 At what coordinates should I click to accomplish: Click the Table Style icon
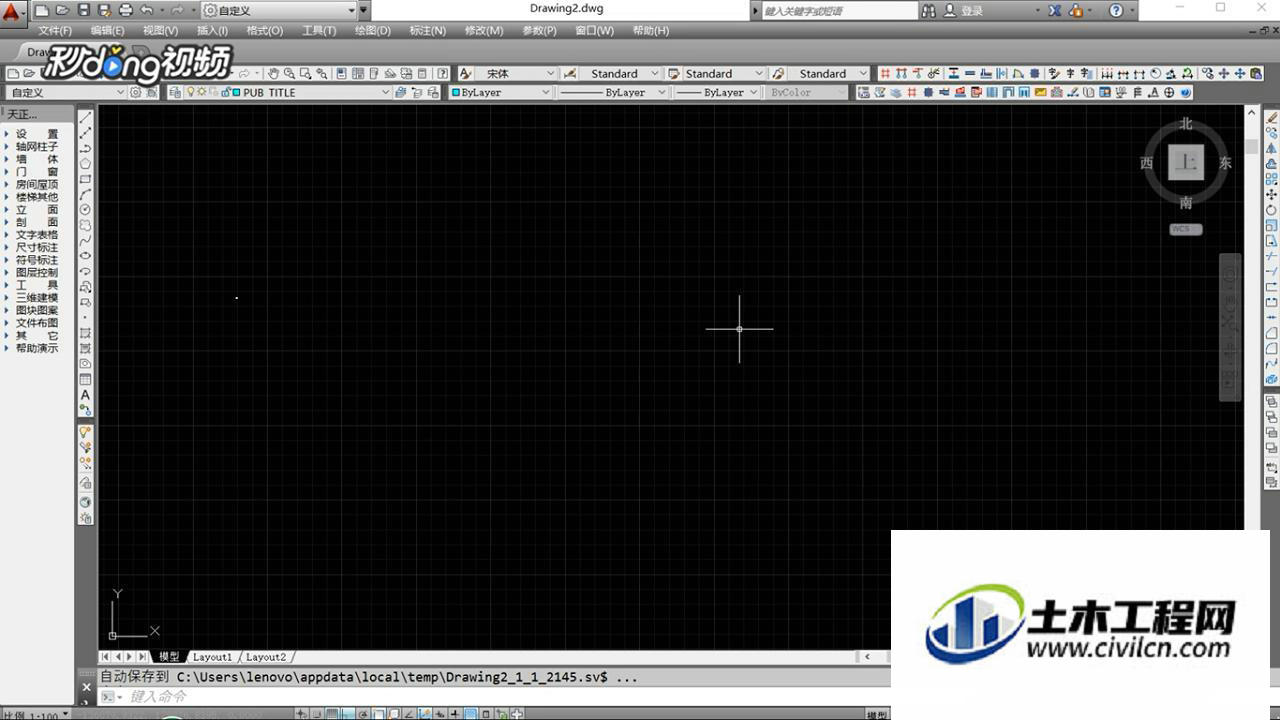[674, 73]
